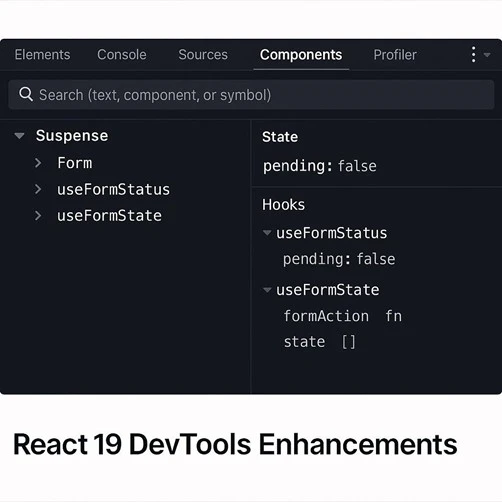
Task: Collapse the useFormState hook in Hooks
Action: tap(267, 290)
